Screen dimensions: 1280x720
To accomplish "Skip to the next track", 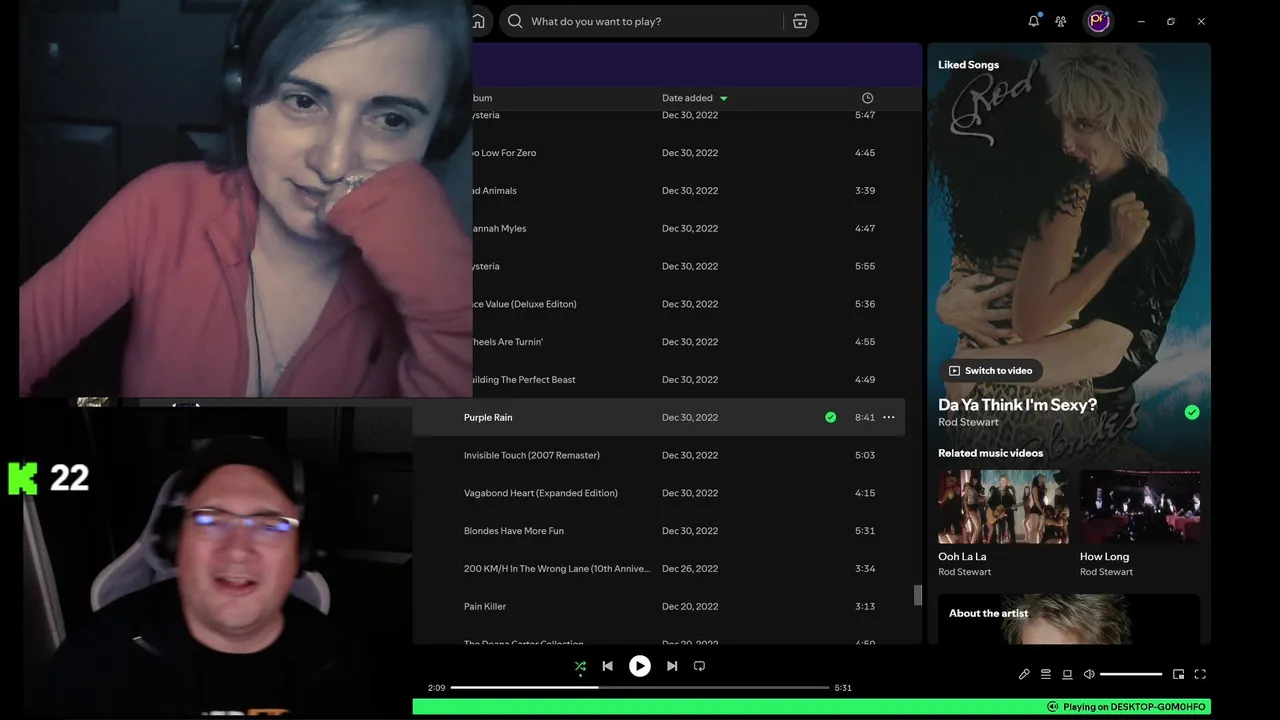I will pyautogui.click(x=672, y=666).
